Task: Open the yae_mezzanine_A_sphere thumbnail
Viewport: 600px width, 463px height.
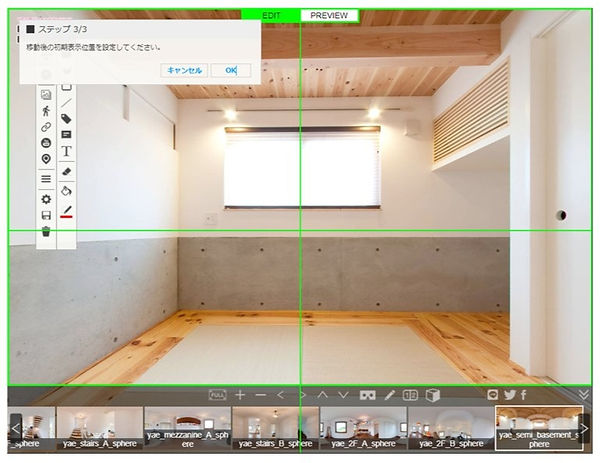Action: [x=187, y=428]
